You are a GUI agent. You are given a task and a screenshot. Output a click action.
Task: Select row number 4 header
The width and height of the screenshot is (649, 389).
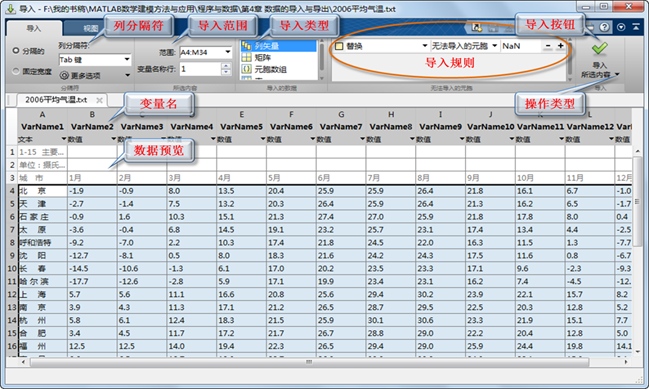pos(12,191)
